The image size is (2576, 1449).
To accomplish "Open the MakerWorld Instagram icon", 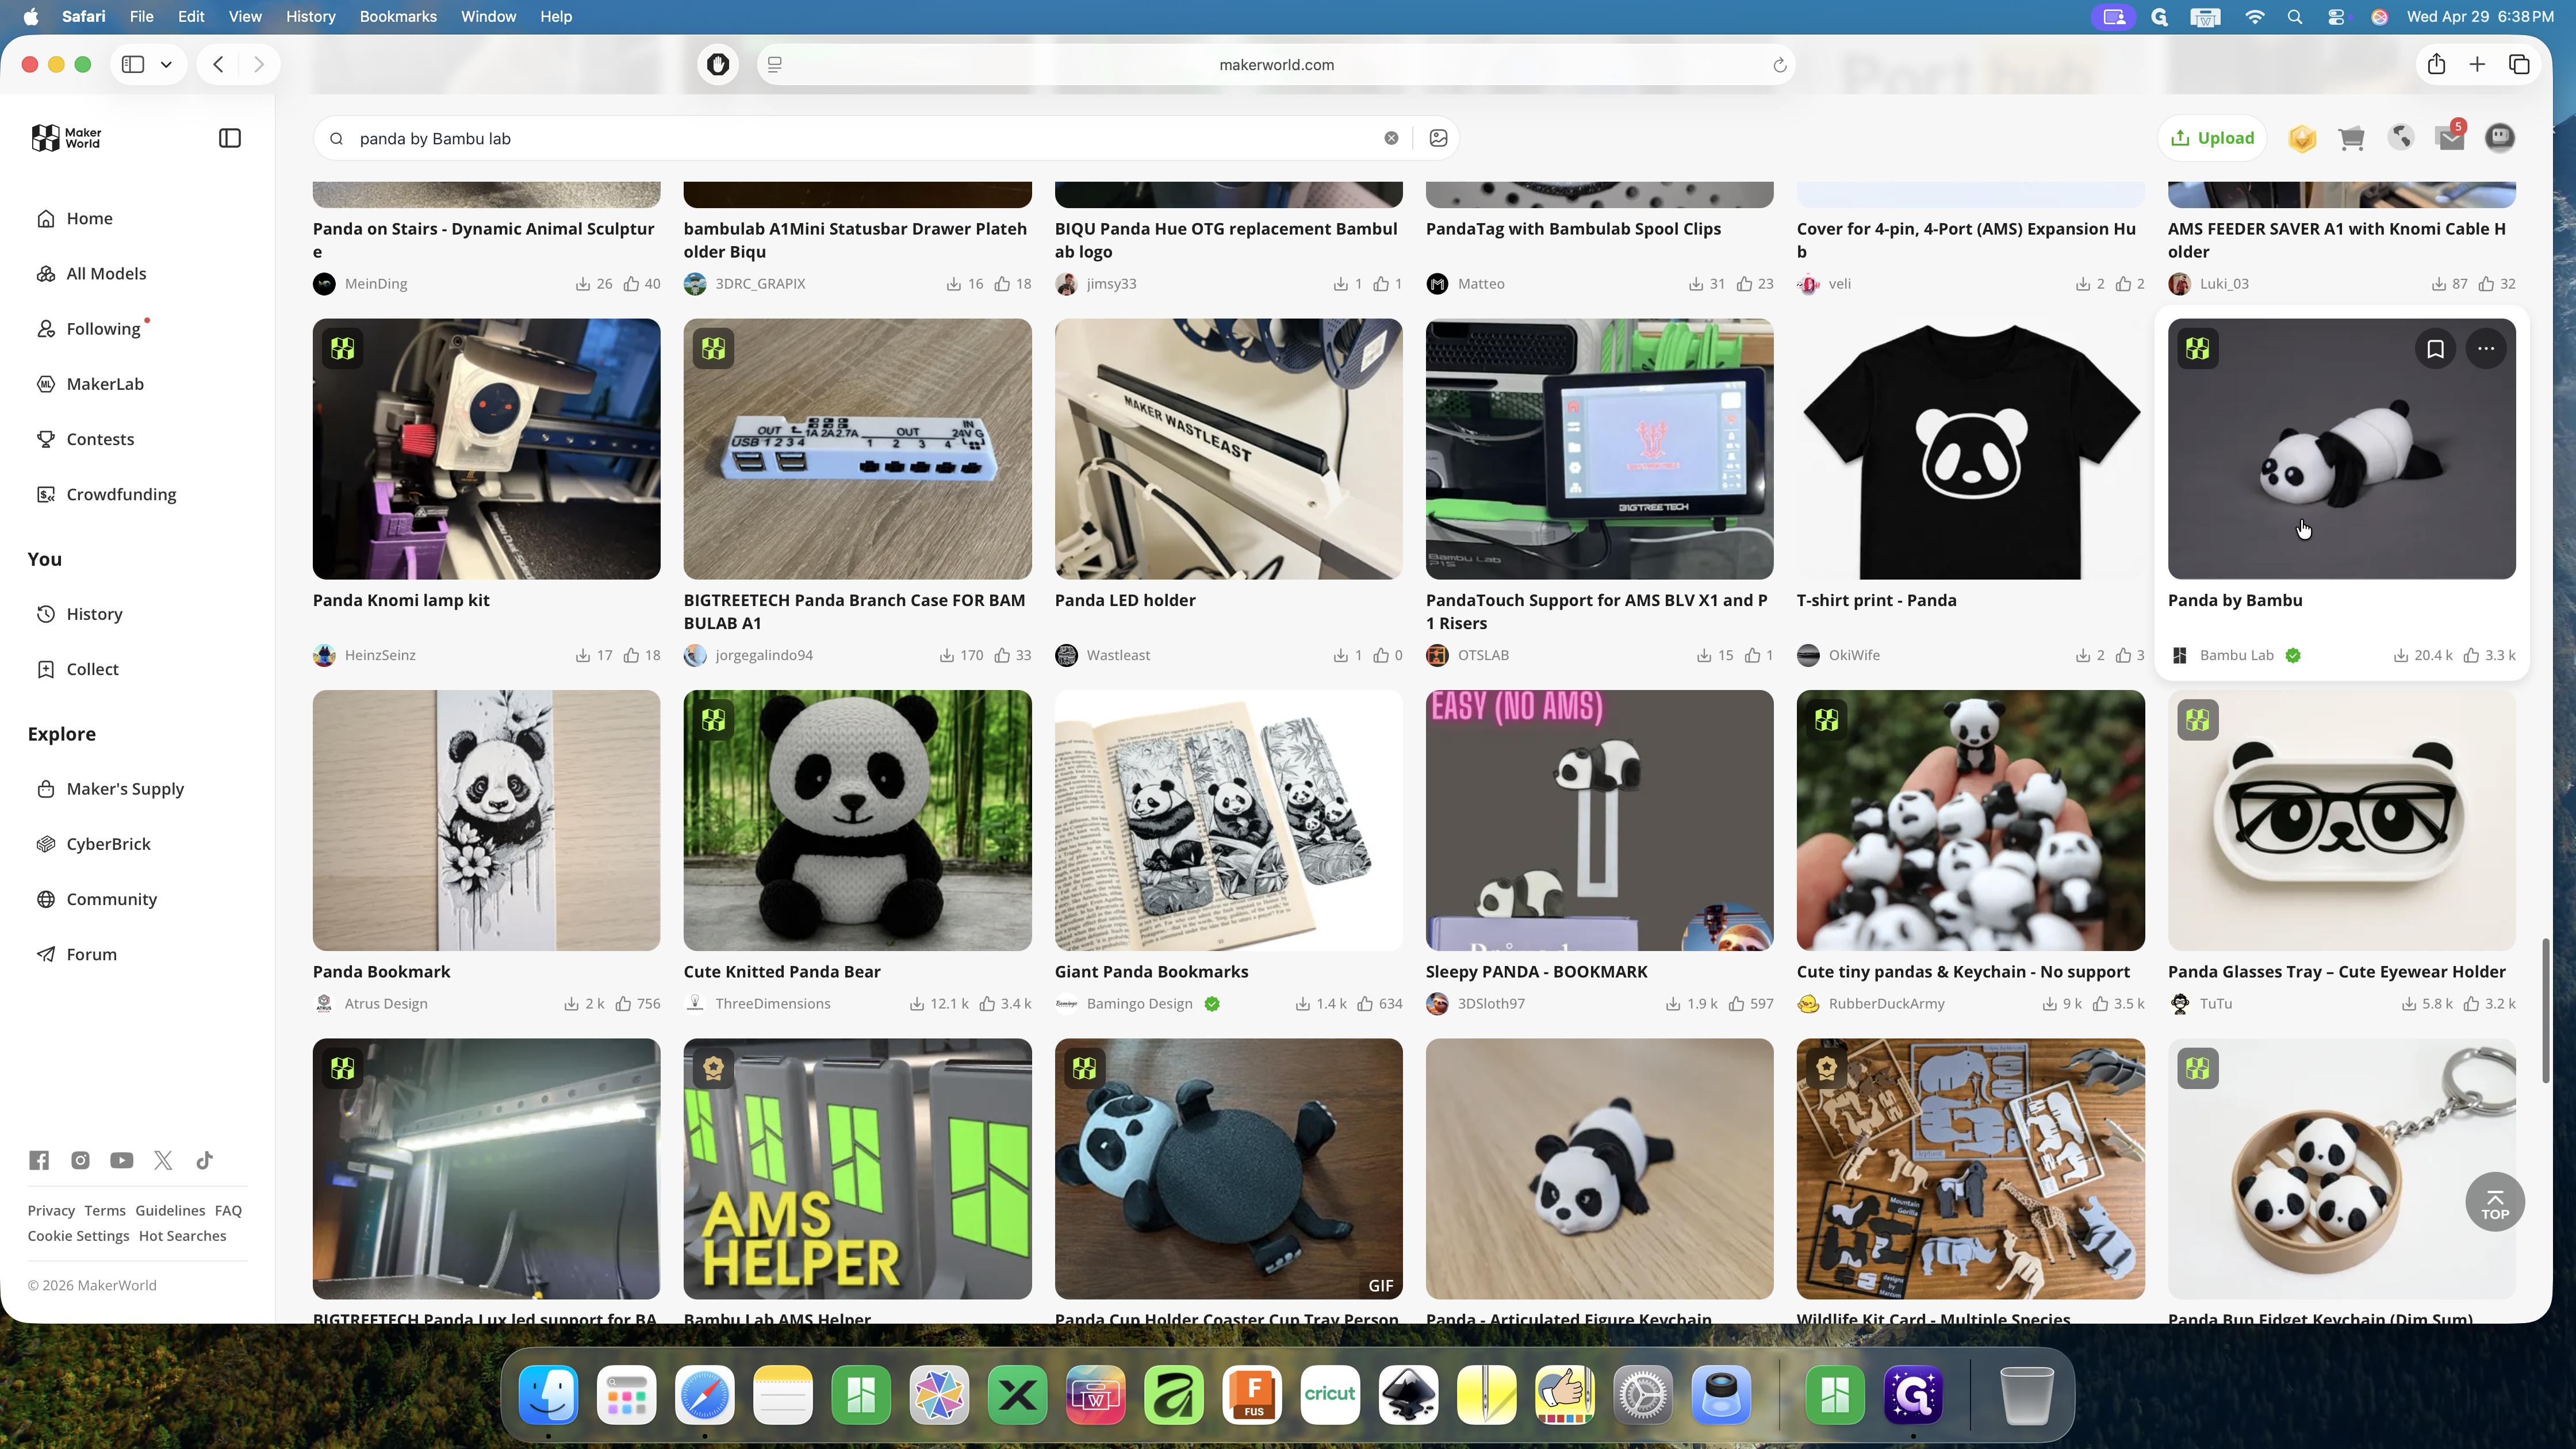I will [80, 1160].
